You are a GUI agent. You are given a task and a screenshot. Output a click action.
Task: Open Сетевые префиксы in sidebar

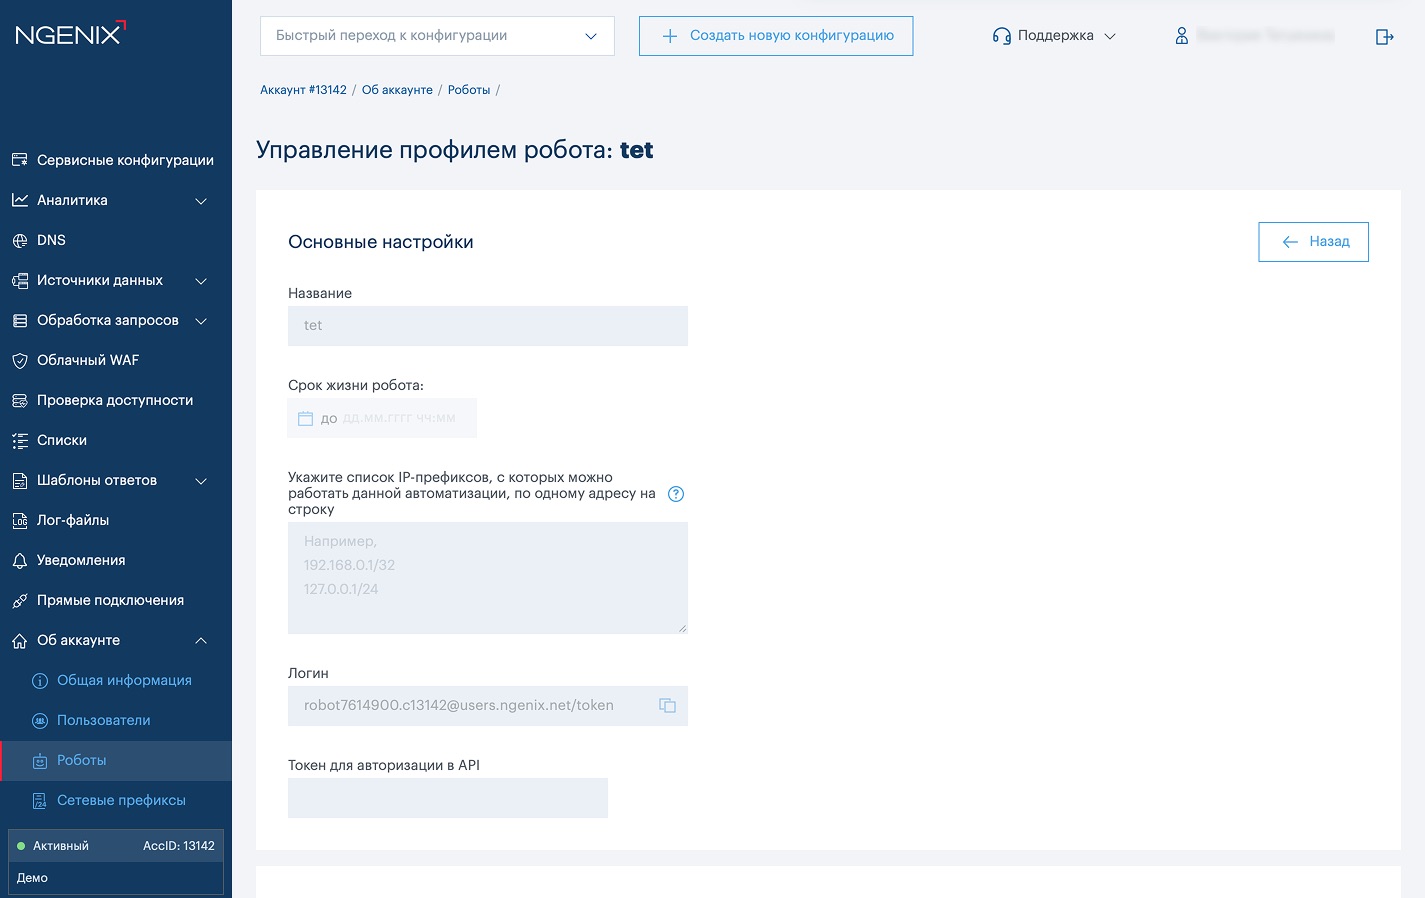121,800
